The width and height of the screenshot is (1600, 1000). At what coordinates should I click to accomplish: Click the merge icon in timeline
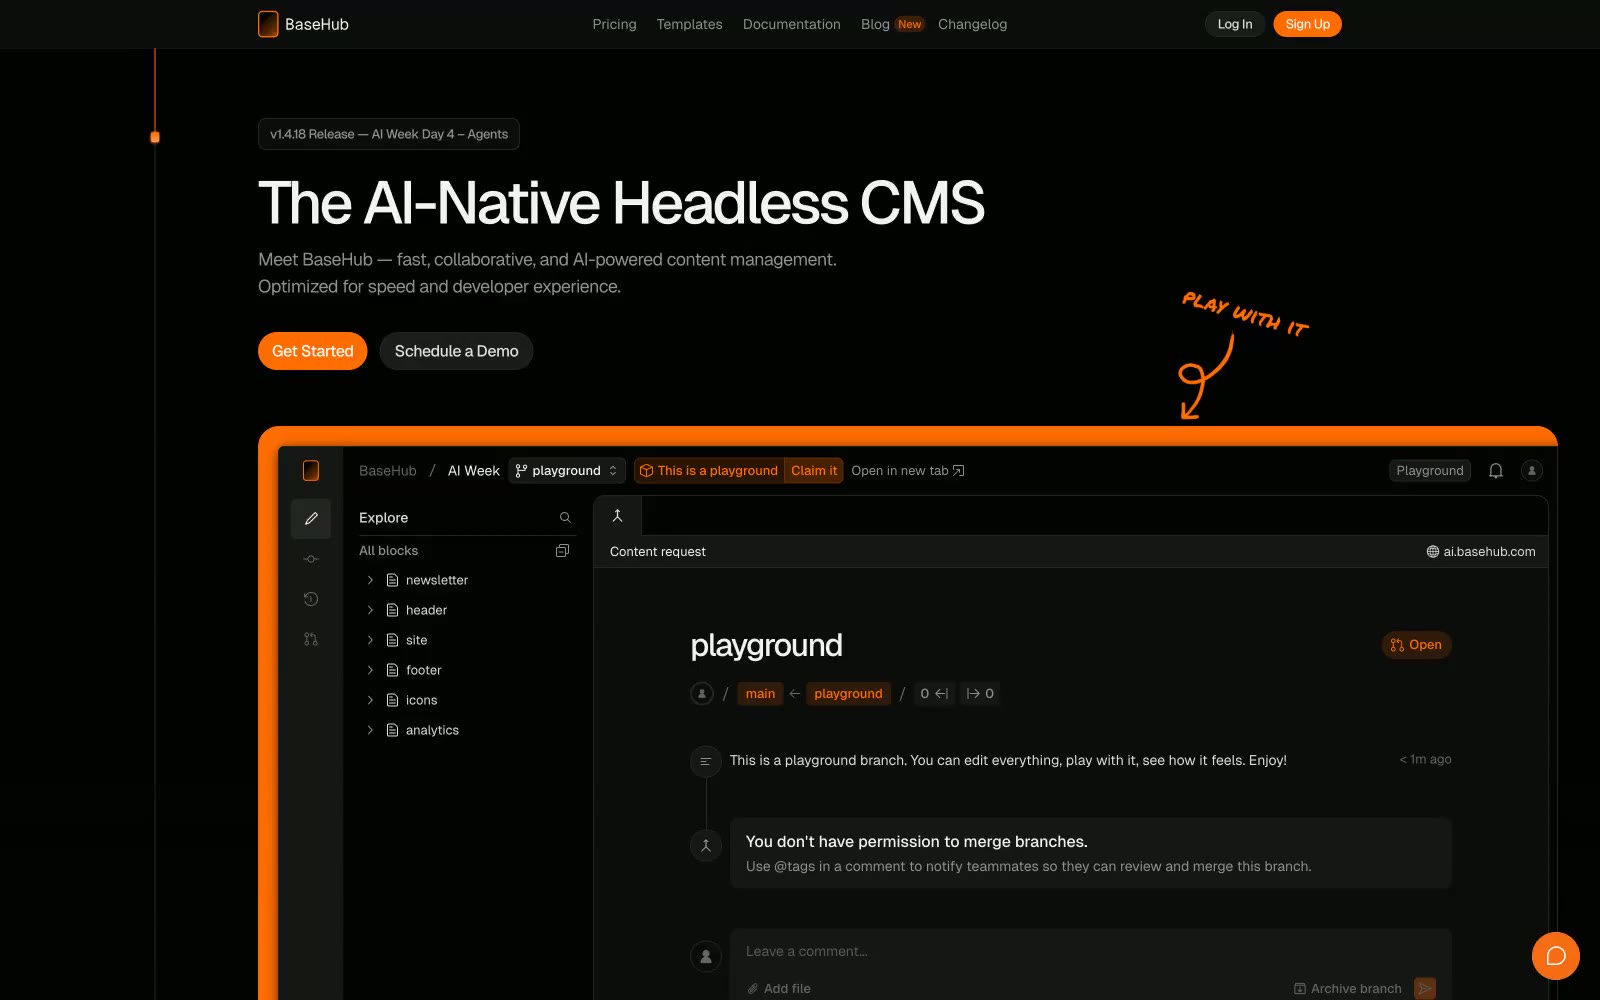pos(706,846)
